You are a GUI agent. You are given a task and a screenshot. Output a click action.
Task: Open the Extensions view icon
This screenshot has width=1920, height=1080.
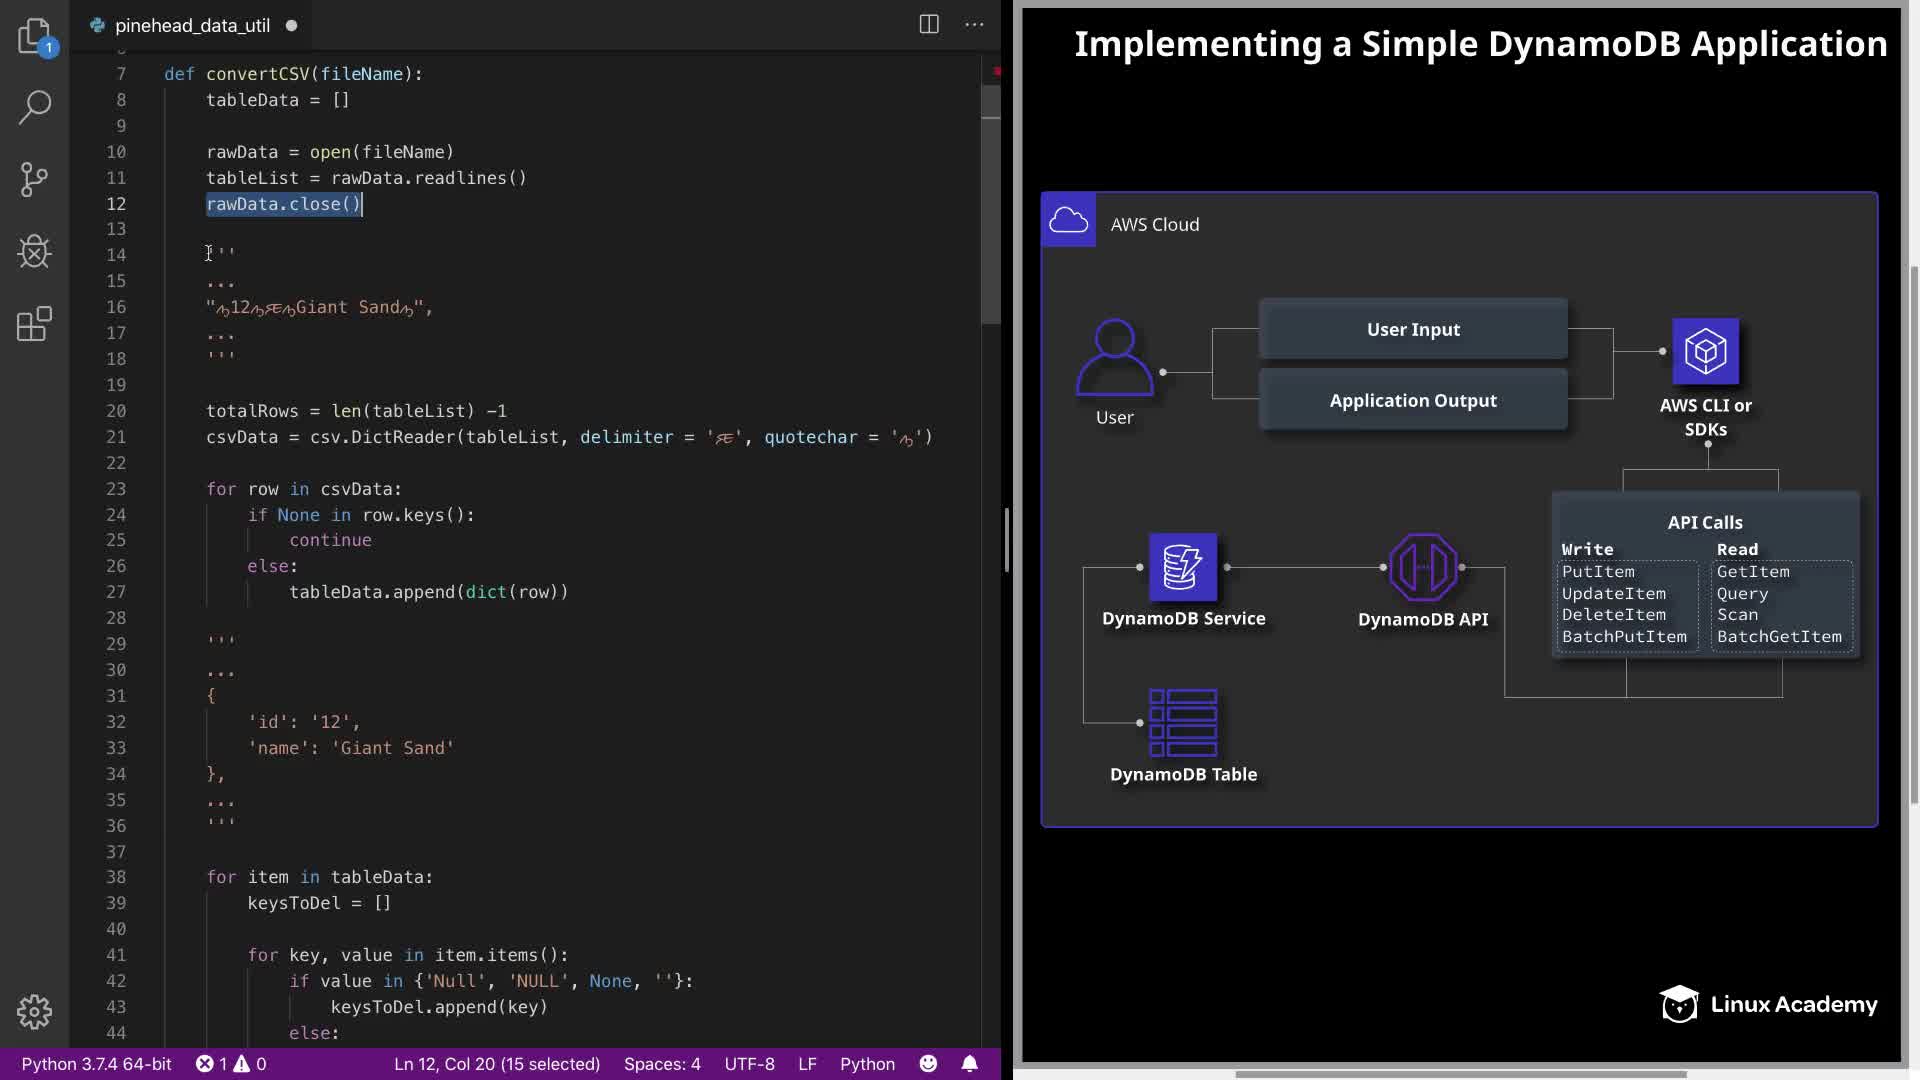tap(35, 324)
